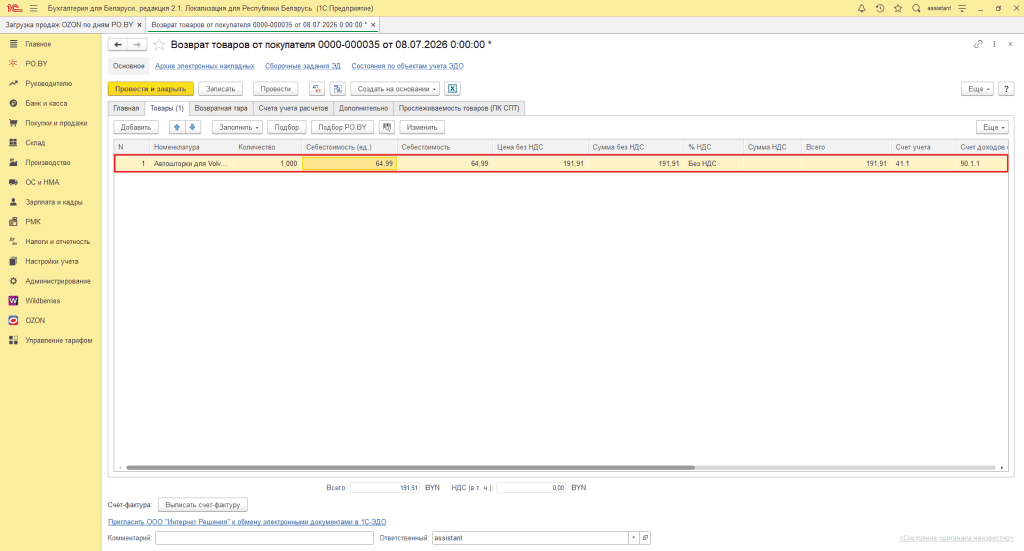Open the main hamburger menu
The height and width of the screenshot is (551, 1024).
(33, 8)
